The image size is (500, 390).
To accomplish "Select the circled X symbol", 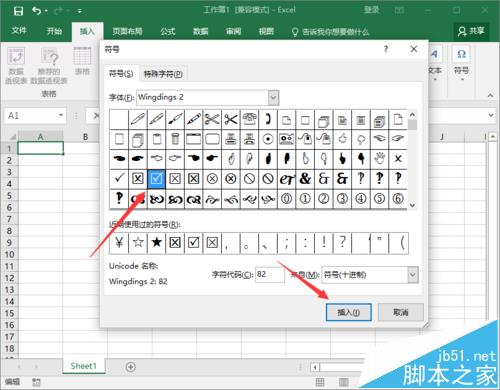I will 212,179.
